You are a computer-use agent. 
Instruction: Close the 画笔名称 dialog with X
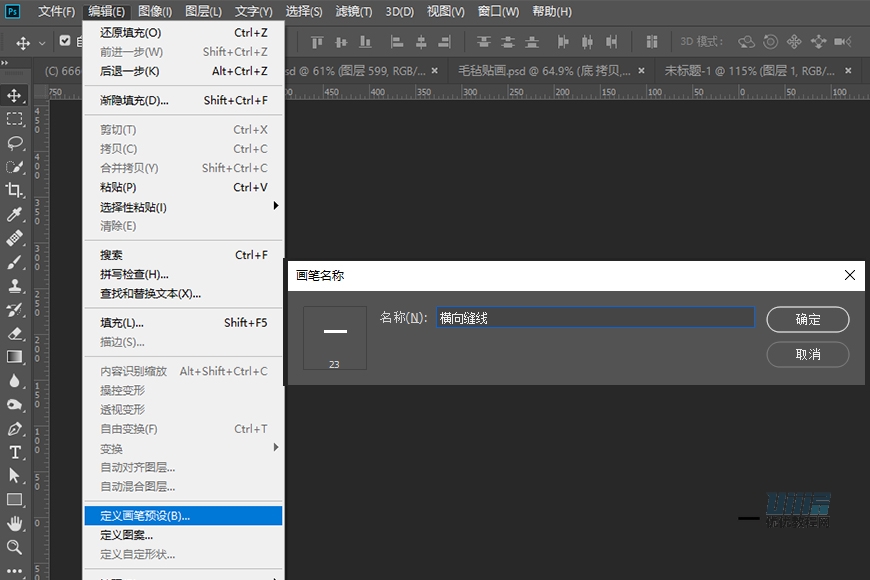[849, 275]
